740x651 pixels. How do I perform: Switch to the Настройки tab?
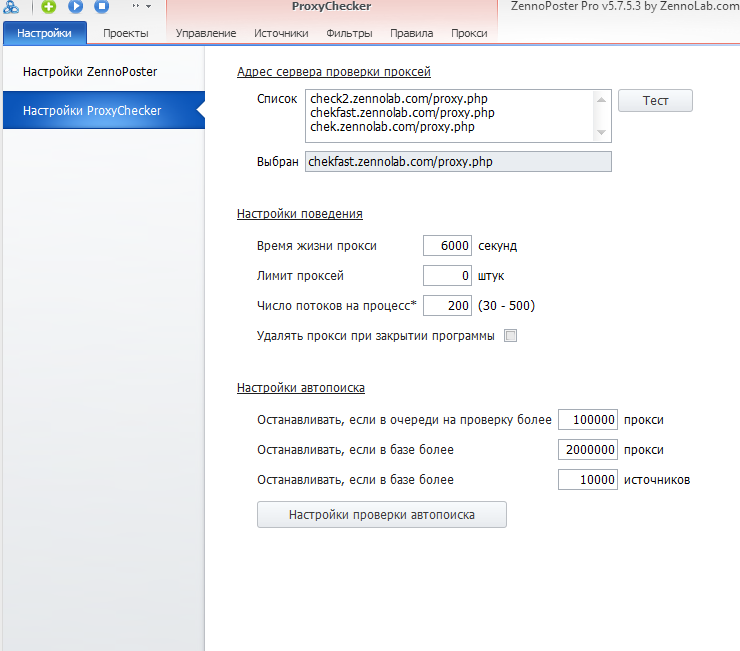(x=44, y=33)
